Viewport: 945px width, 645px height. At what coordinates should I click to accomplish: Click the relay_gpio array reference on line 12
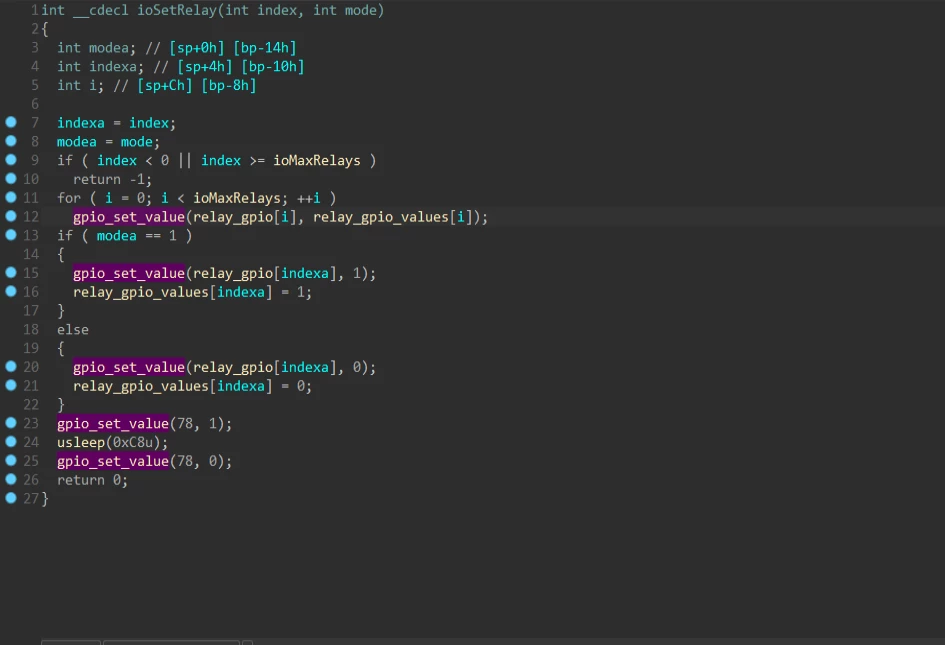[234, 216]
